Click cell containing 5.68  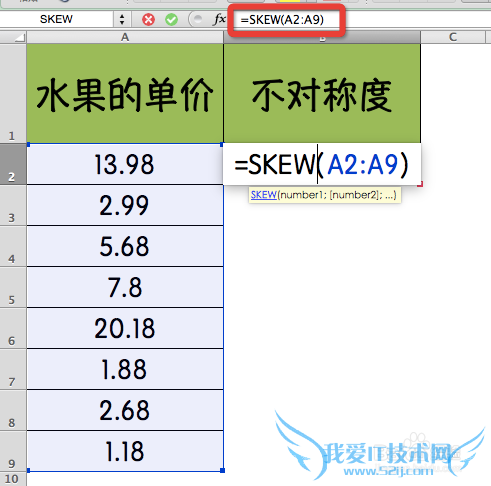(125, 246)
